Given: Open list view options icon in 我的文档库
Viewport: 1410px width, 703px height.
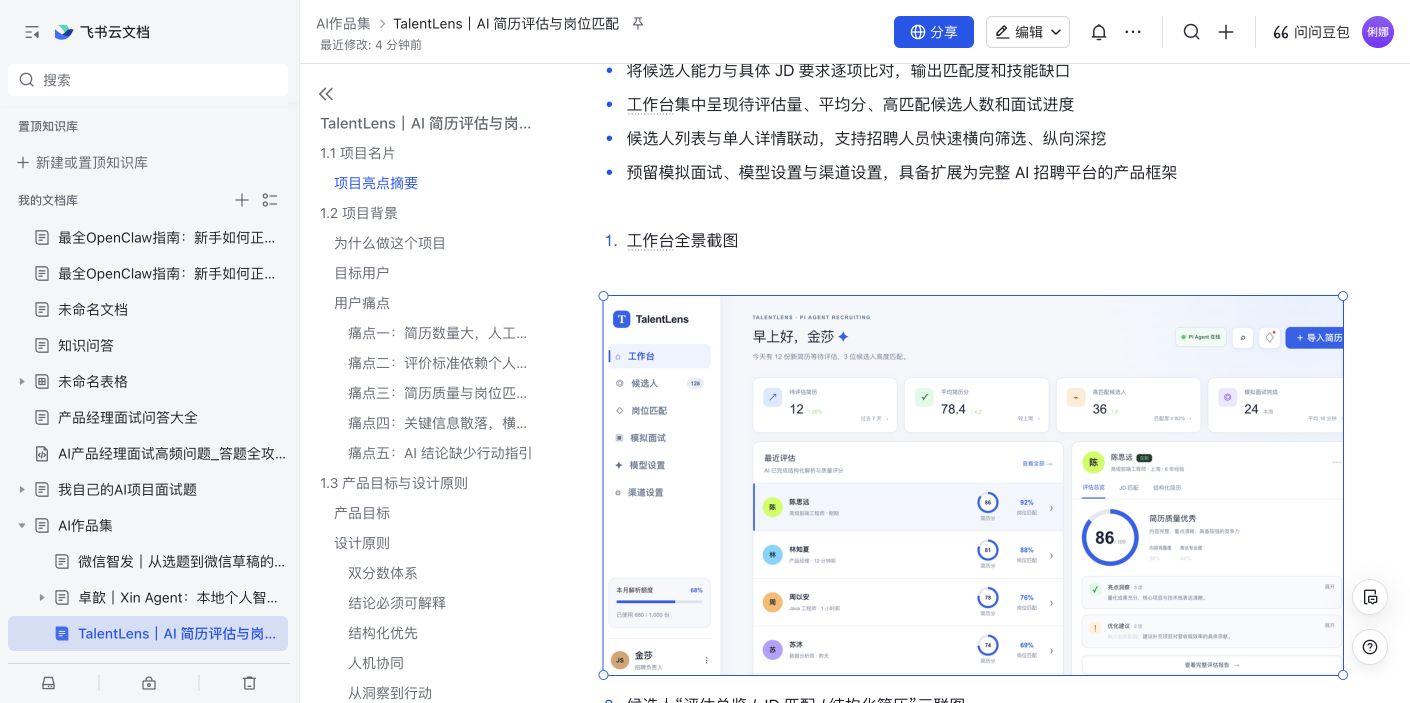Looking at the screenshot, I should [x=270, y=200].
